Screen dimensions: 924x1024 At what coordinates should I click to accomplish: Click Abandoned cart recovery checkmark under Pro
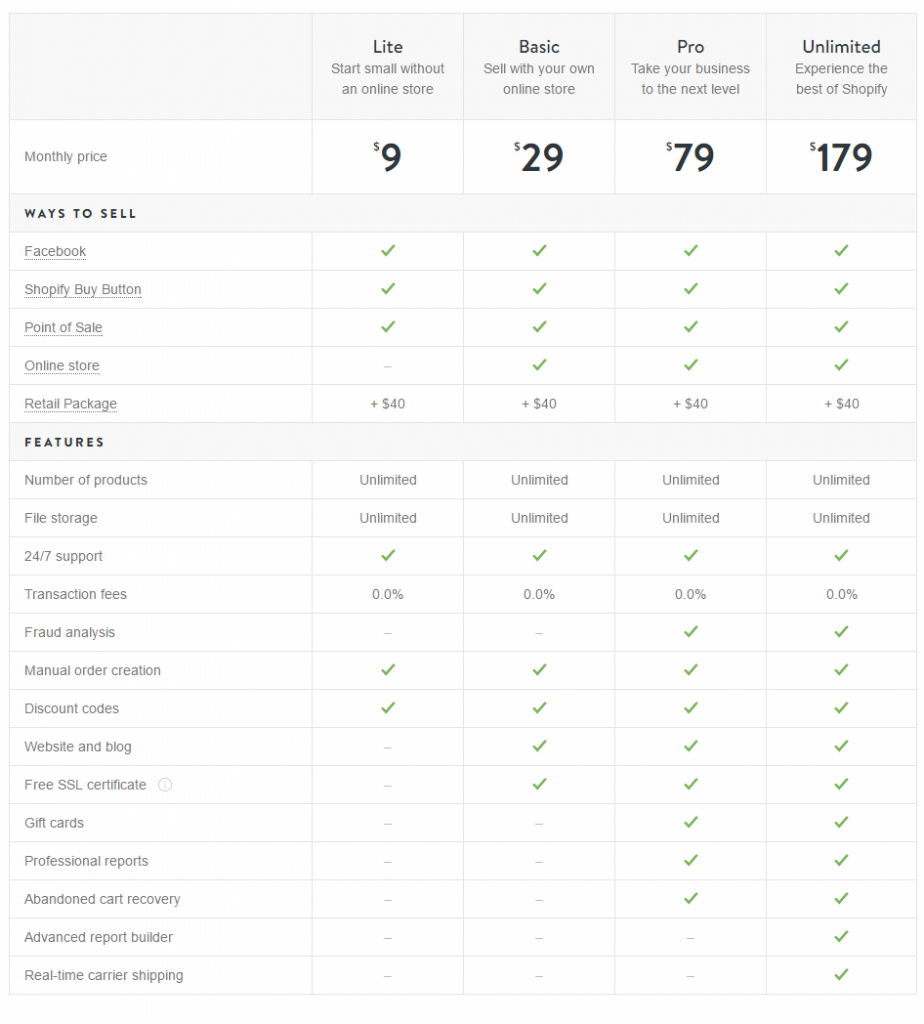point(691,899)
